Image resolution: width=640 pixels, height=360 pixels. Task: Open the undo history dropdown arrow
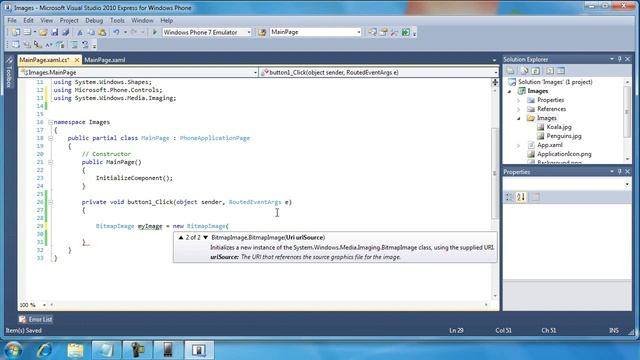pyautogui.click(x=125, y=32)
